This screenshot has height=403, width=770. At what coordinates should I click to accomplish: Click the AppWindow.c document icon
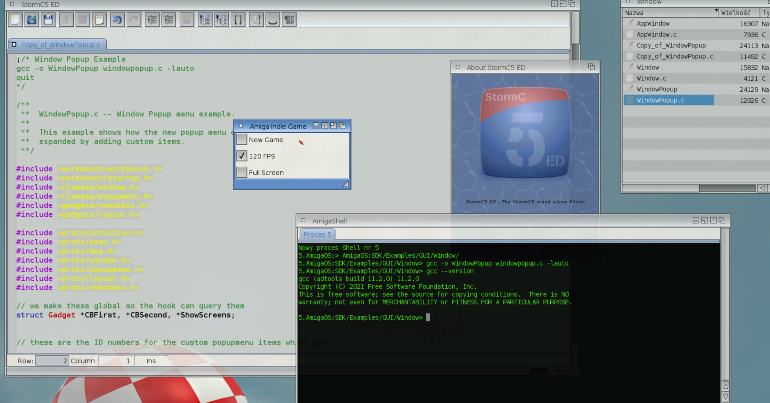click(x=630, y=34)
